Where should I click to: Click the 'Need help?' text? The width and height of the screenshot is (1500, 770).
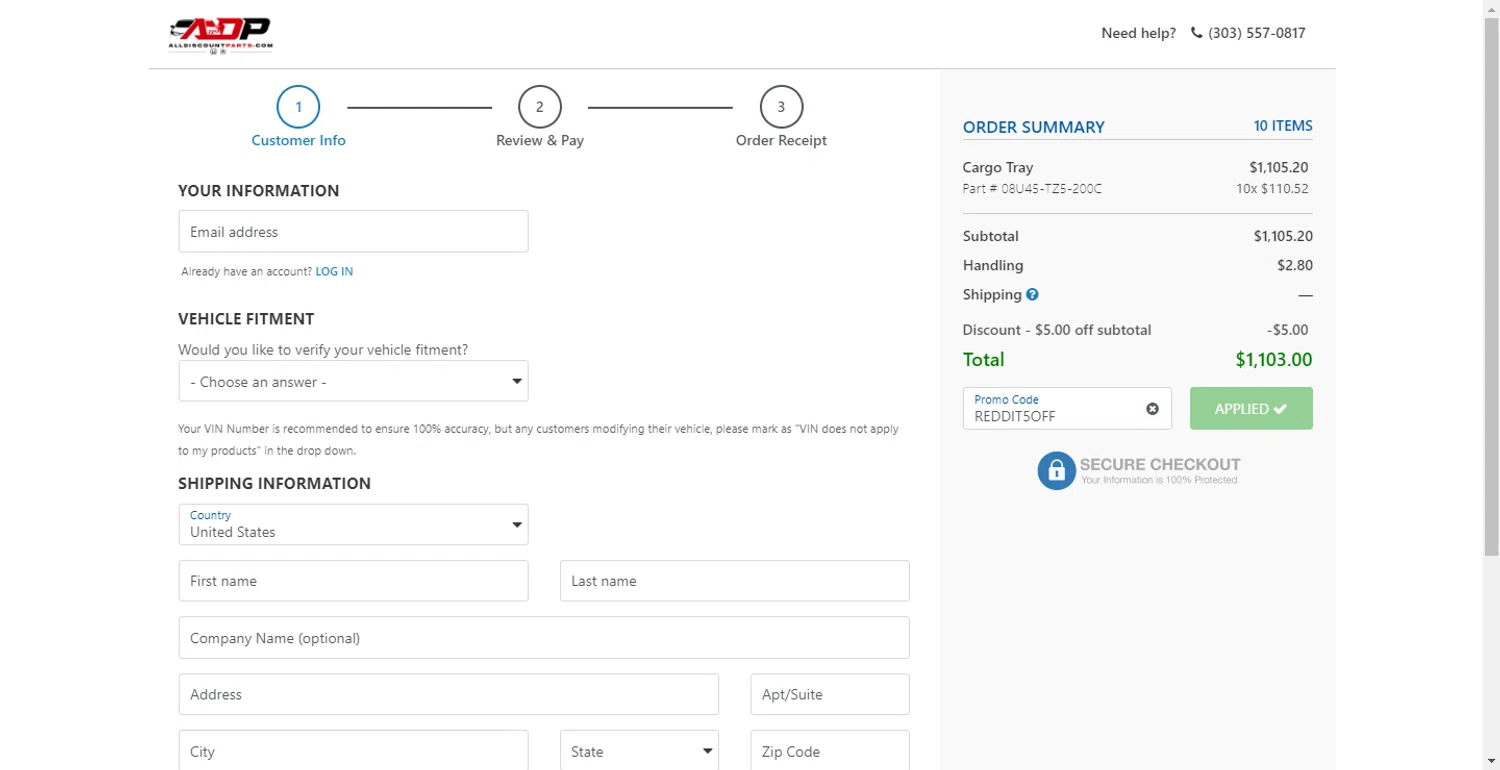pyautogui.click(x=1139, y=33)
